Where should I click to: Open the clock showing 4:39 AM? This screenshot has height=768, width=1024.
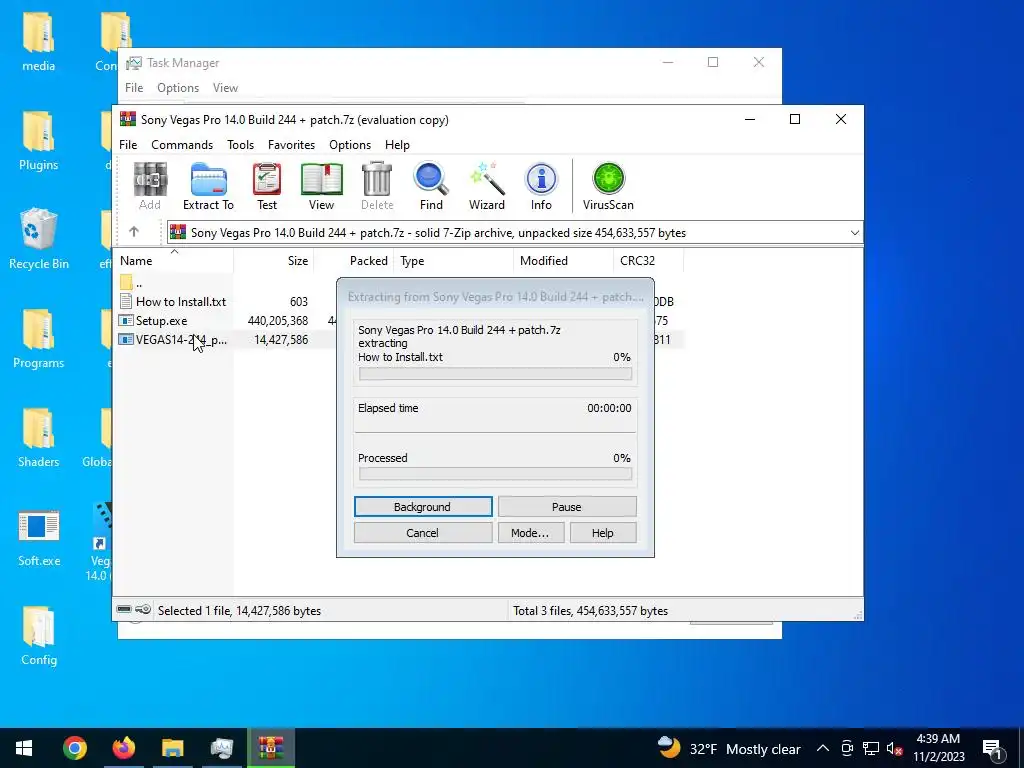pos(938,748)
